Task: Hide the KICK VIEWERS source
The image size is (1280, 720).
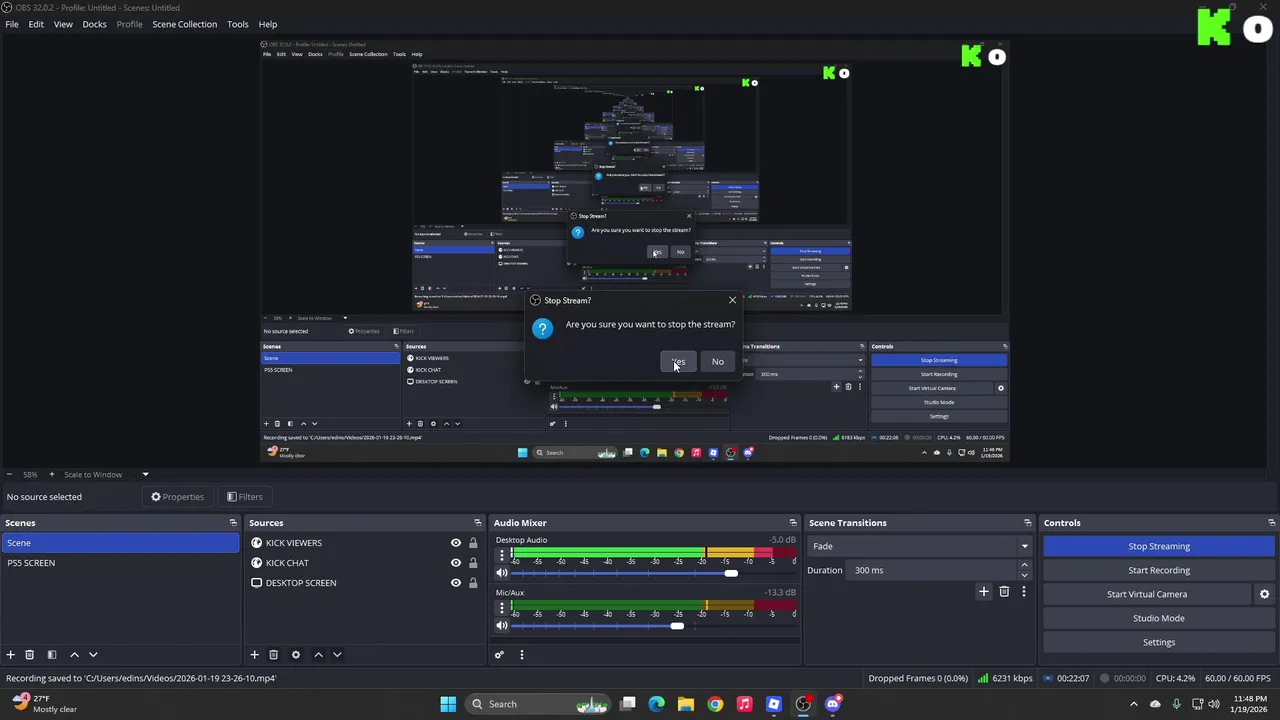Action: pos(456,543)
